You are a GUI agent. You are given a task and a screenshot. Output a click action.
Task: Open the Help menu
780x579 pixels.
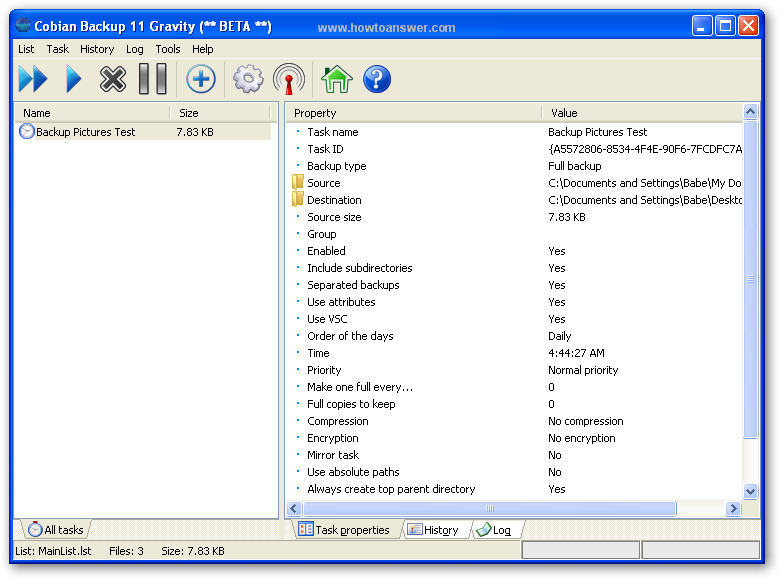click(x=202, y=49)
